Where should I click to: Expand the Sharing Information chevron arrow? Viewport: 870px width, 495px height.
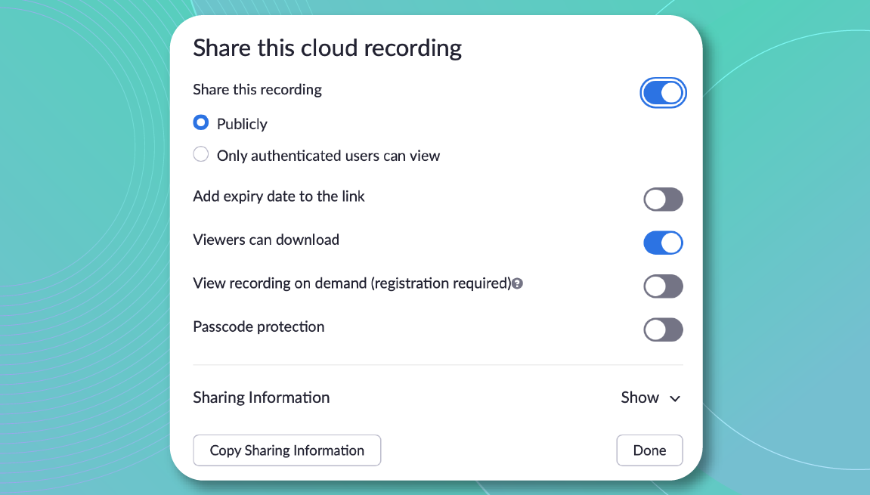675,399
